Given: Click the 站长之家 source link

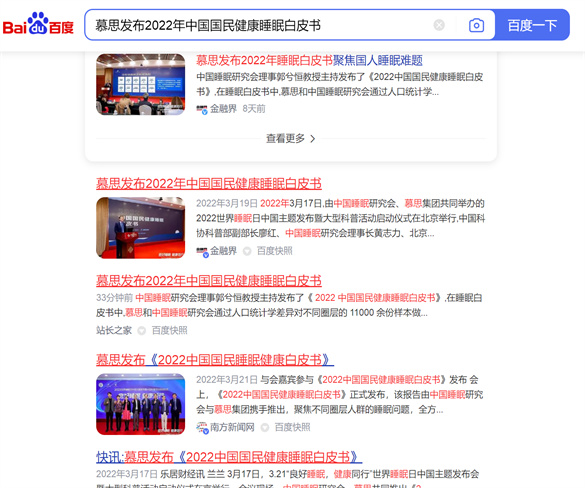Looking at the screenshot, I should click(x=114, y=330).
